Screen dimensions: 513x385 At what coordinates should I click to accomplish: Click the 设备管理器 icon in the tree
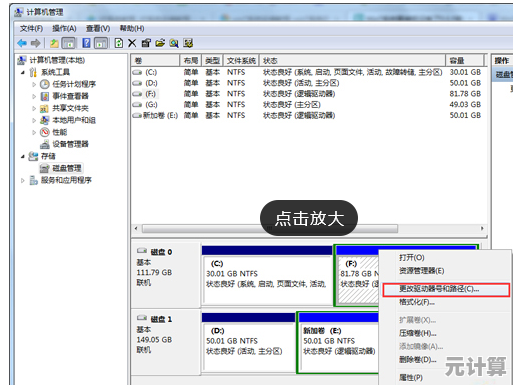(x=45, y=144)
